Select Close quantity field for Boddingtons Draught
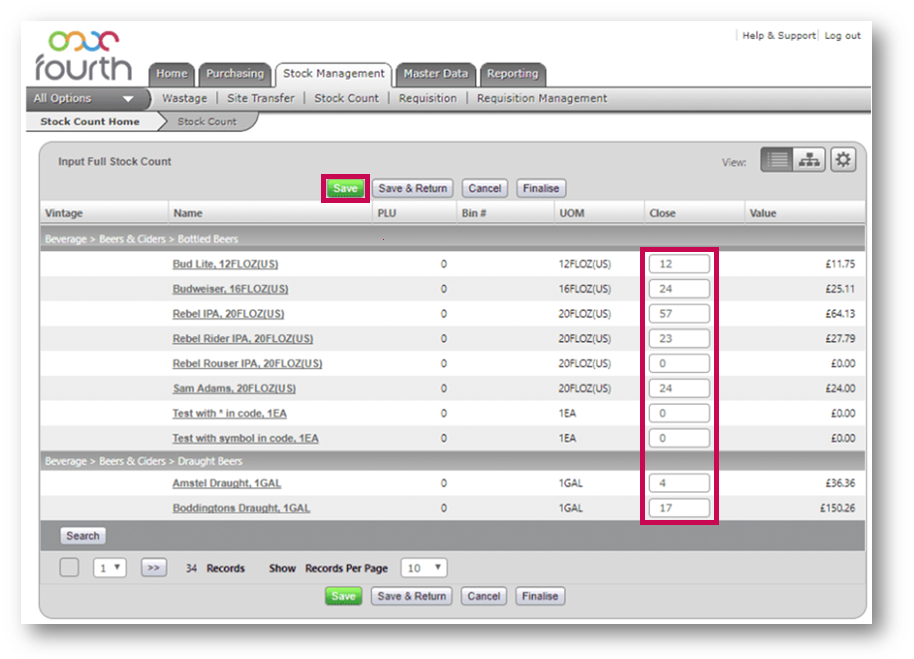 click(x=679, y=508)
